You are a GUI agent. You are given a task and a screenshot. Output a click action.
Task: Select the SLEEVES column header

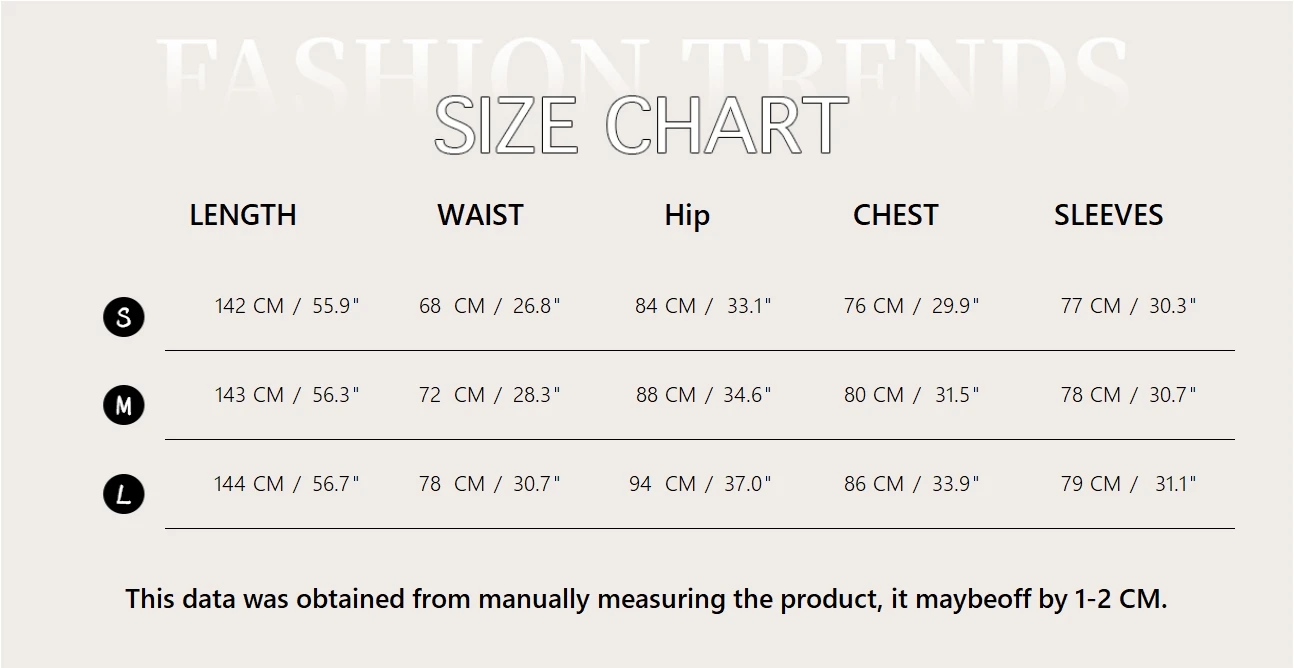(1108, 215)
